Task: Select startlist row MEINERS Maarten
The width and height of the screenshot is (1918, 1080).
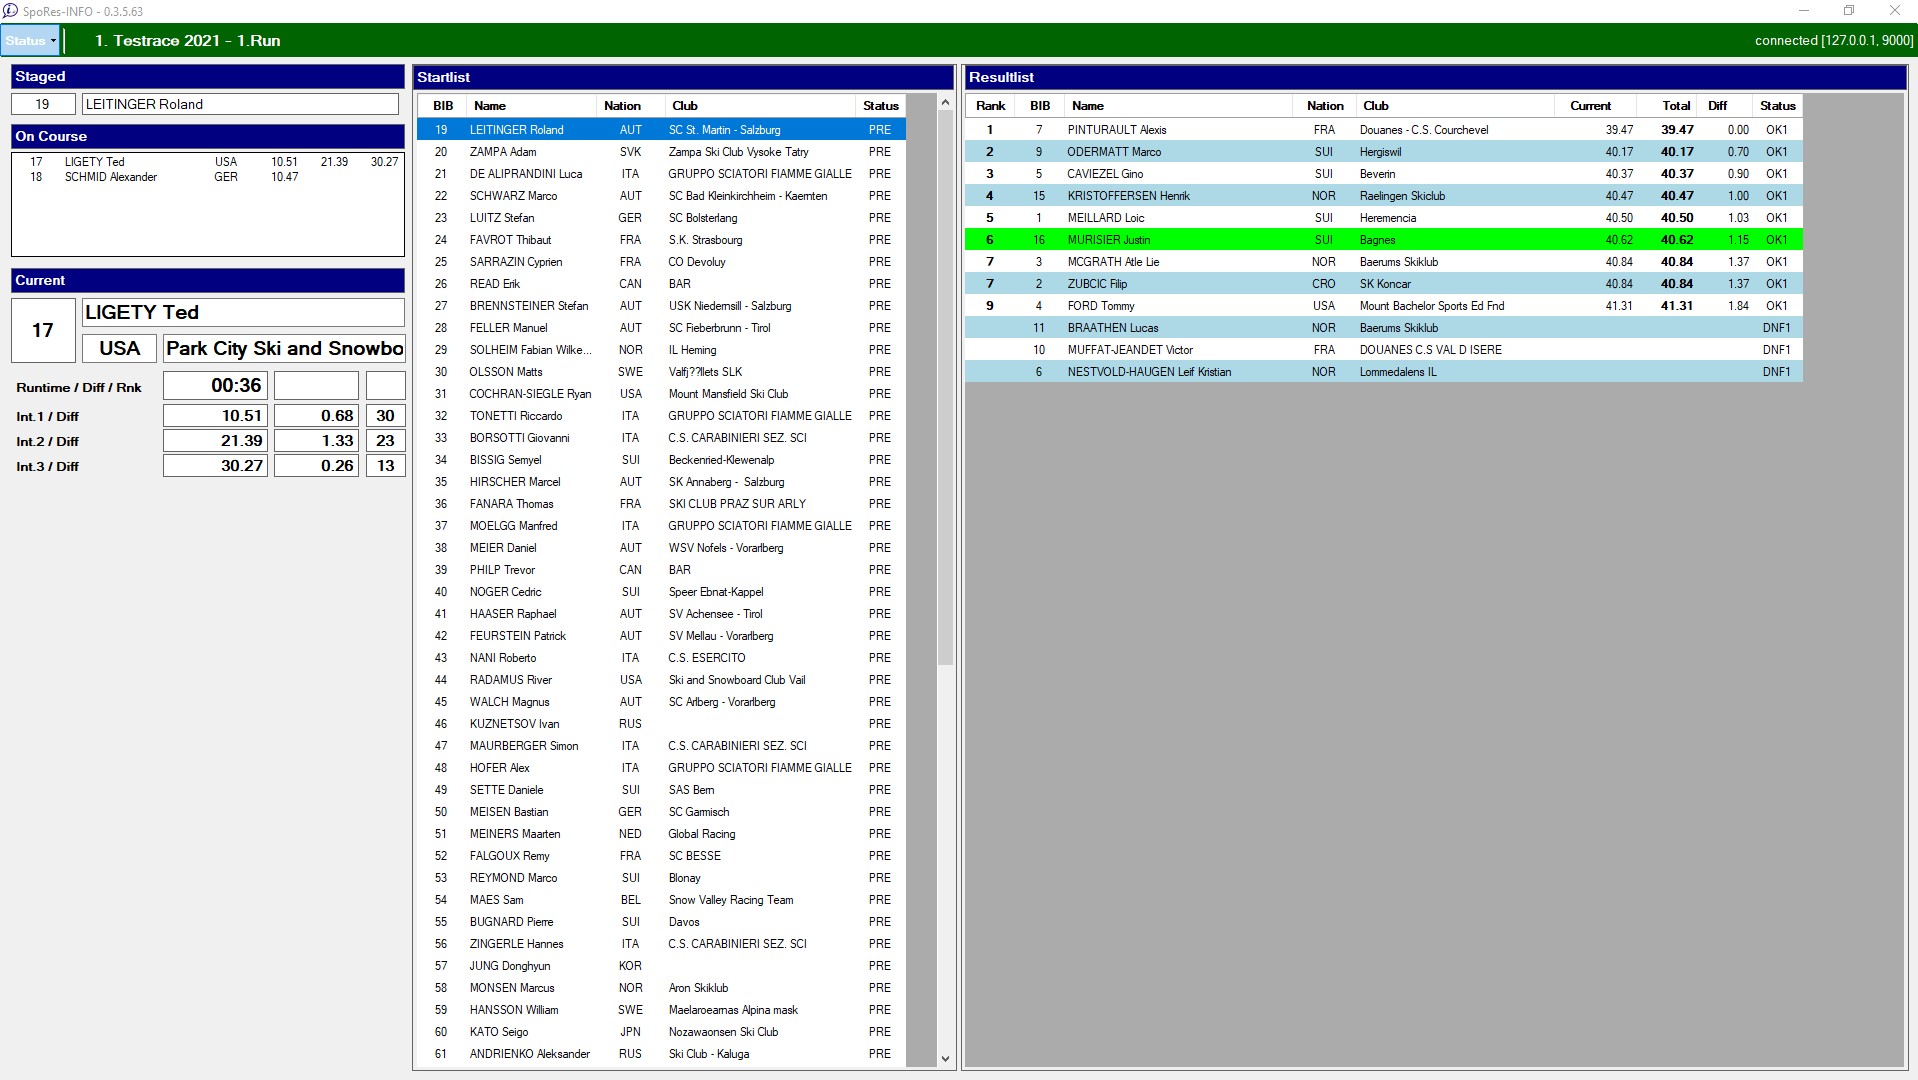Action: (661, 834)
